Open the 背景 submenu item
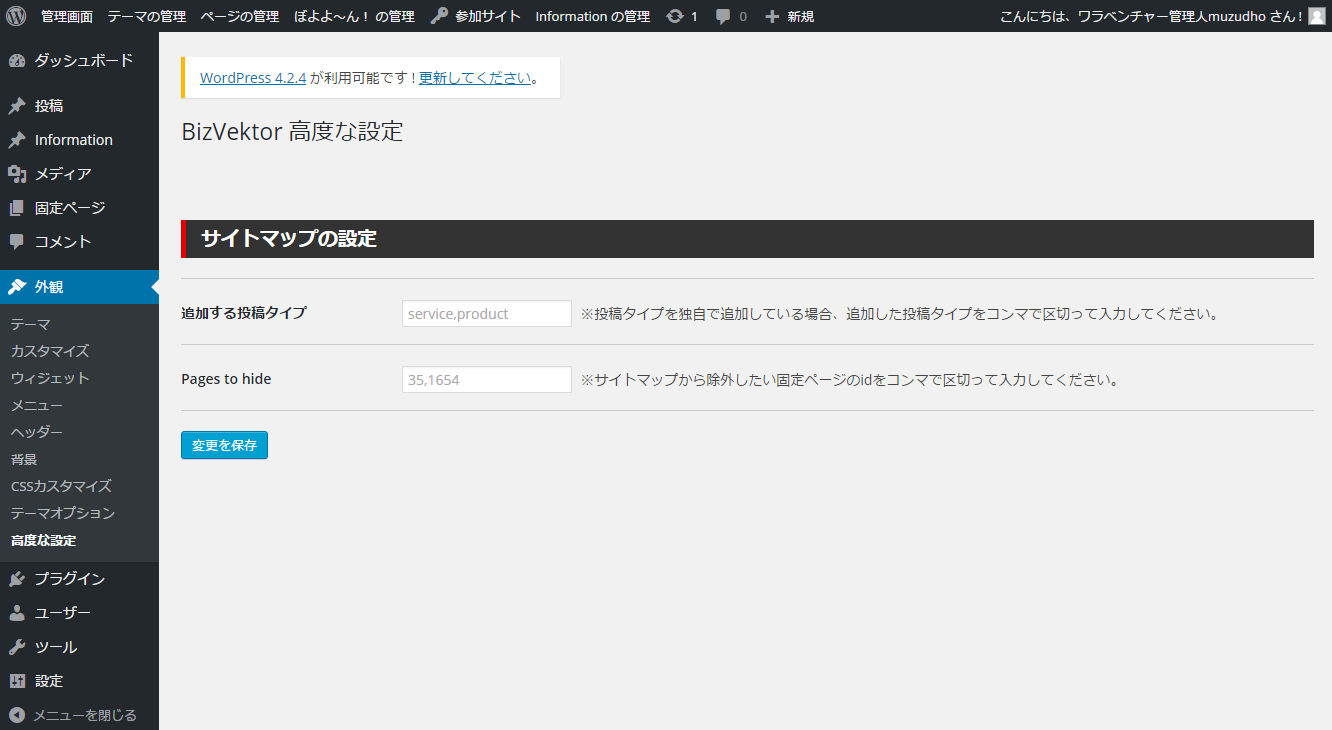The image size is (1332, 730). coord(24,459)
